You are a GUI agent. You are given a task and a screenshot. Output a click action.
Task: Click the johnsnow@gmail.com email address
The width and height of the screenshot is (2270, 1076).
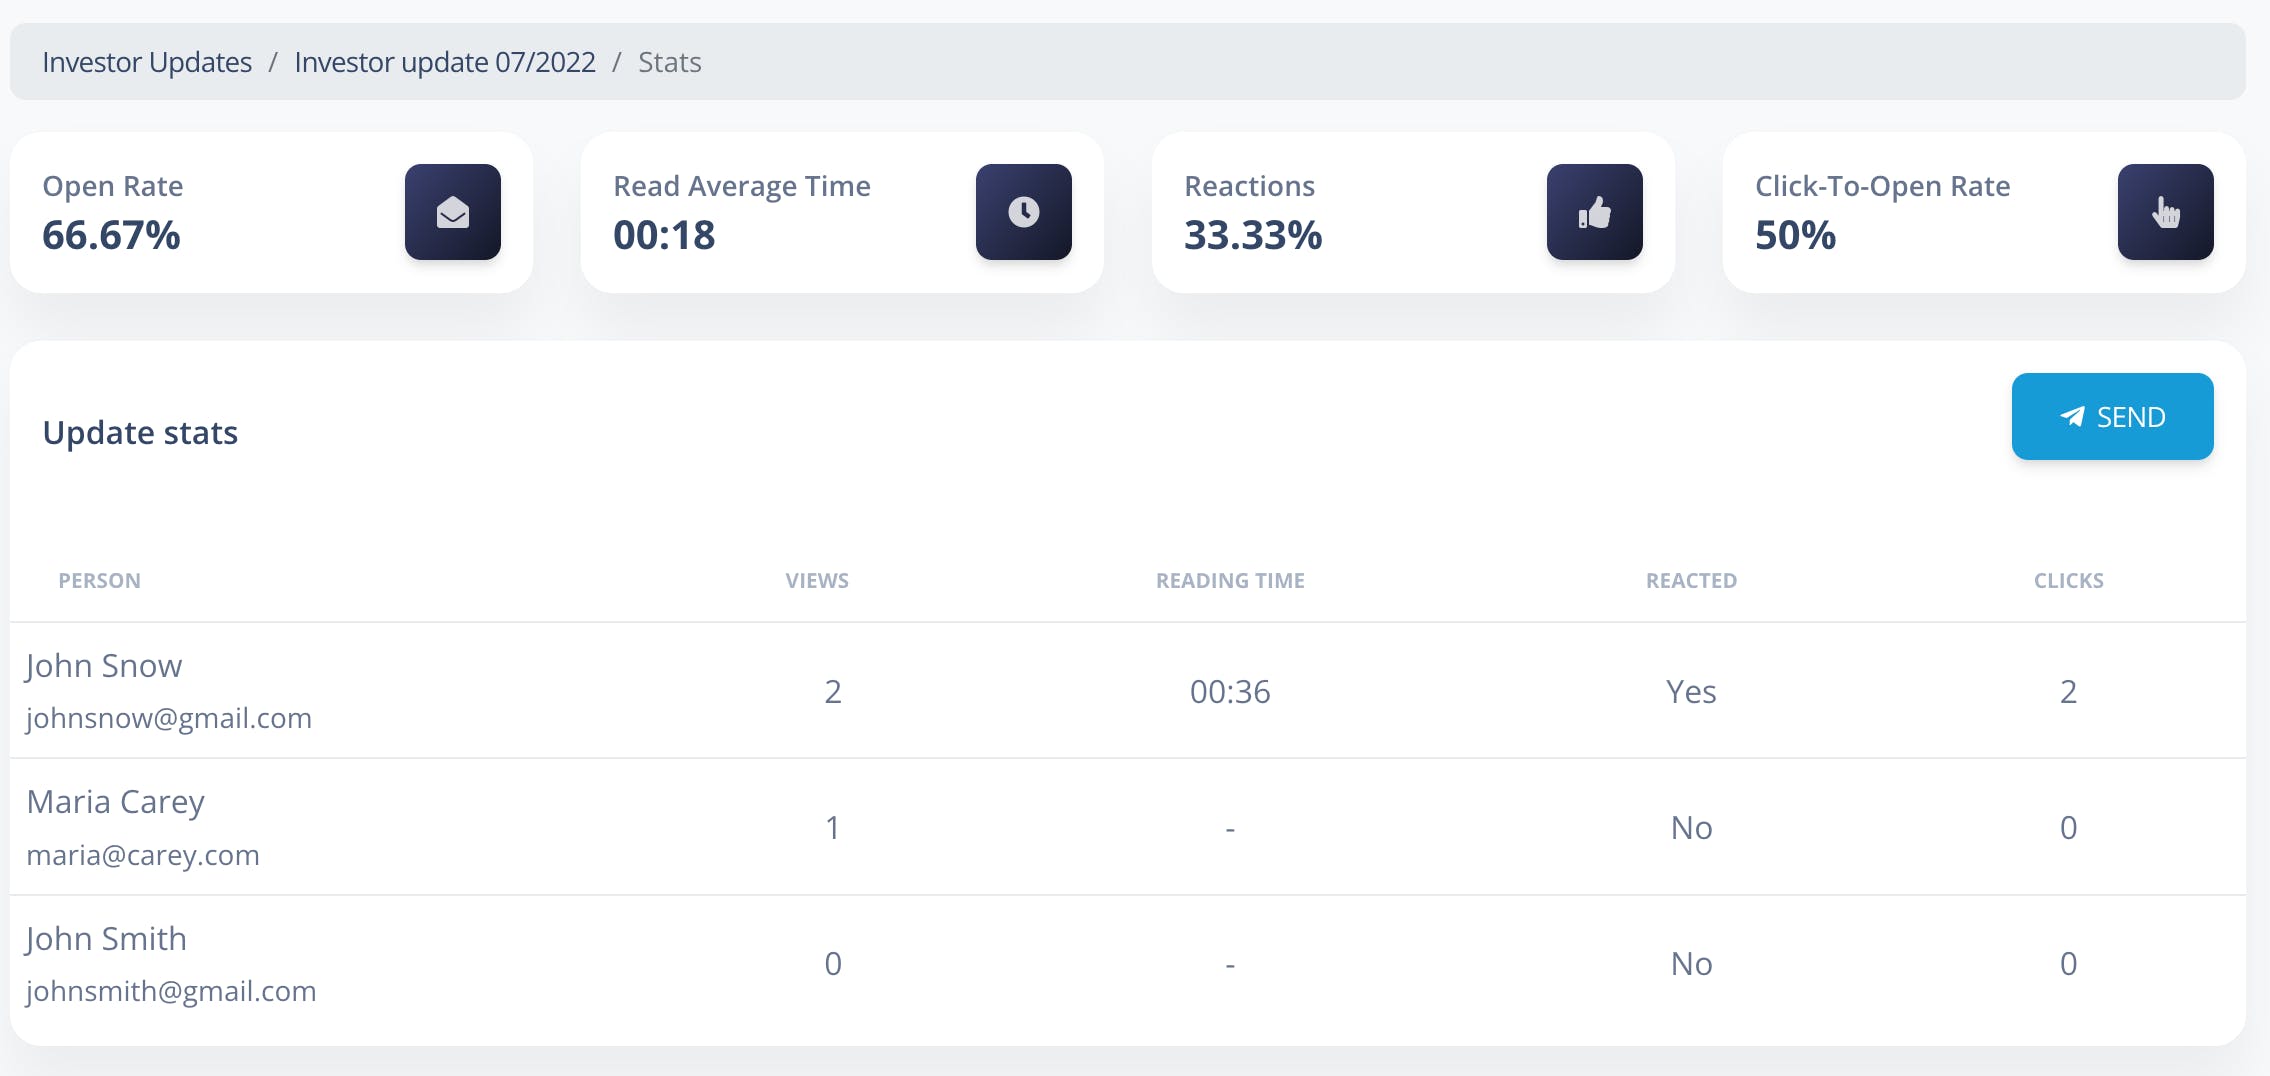169,718
